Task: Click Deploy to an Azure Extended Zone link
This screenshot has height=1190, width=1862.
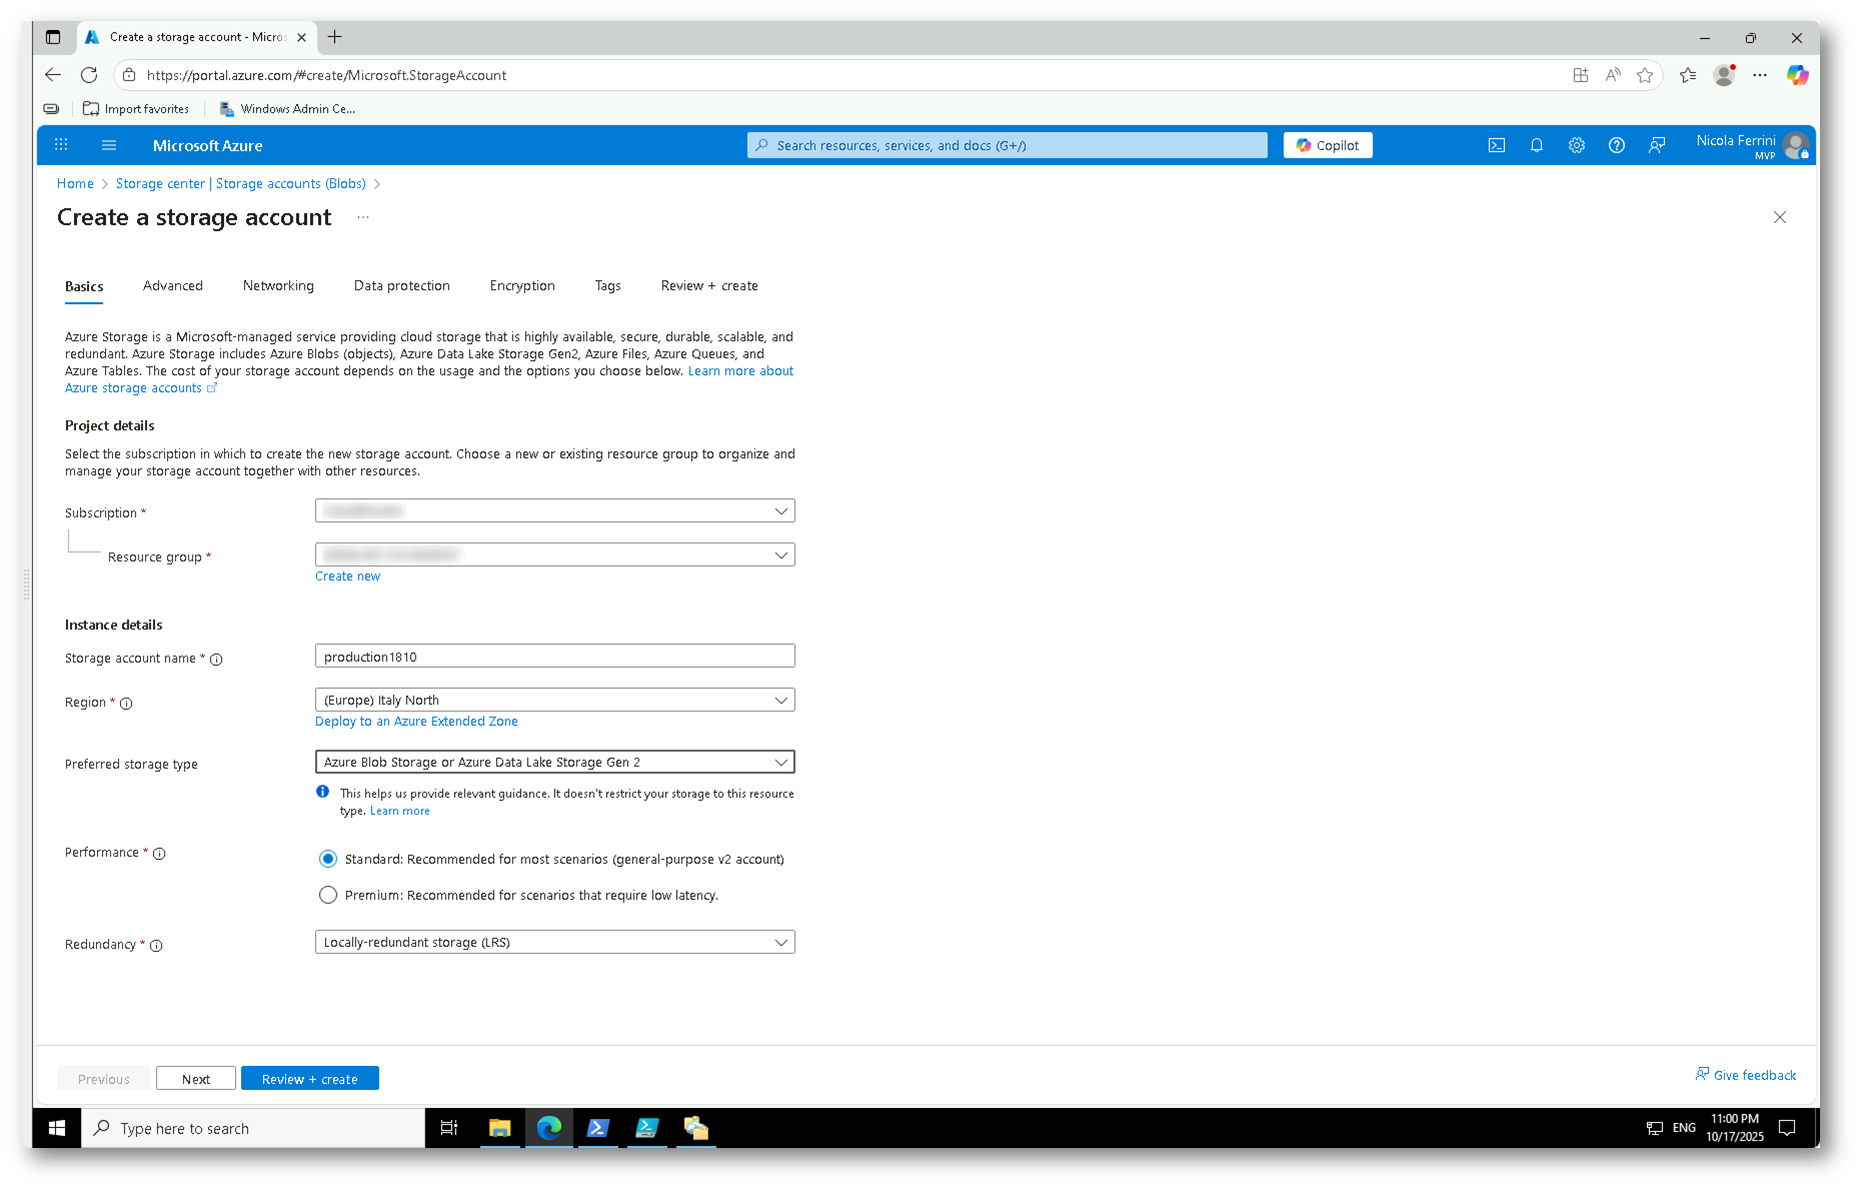Action: [x=416, y=721]
